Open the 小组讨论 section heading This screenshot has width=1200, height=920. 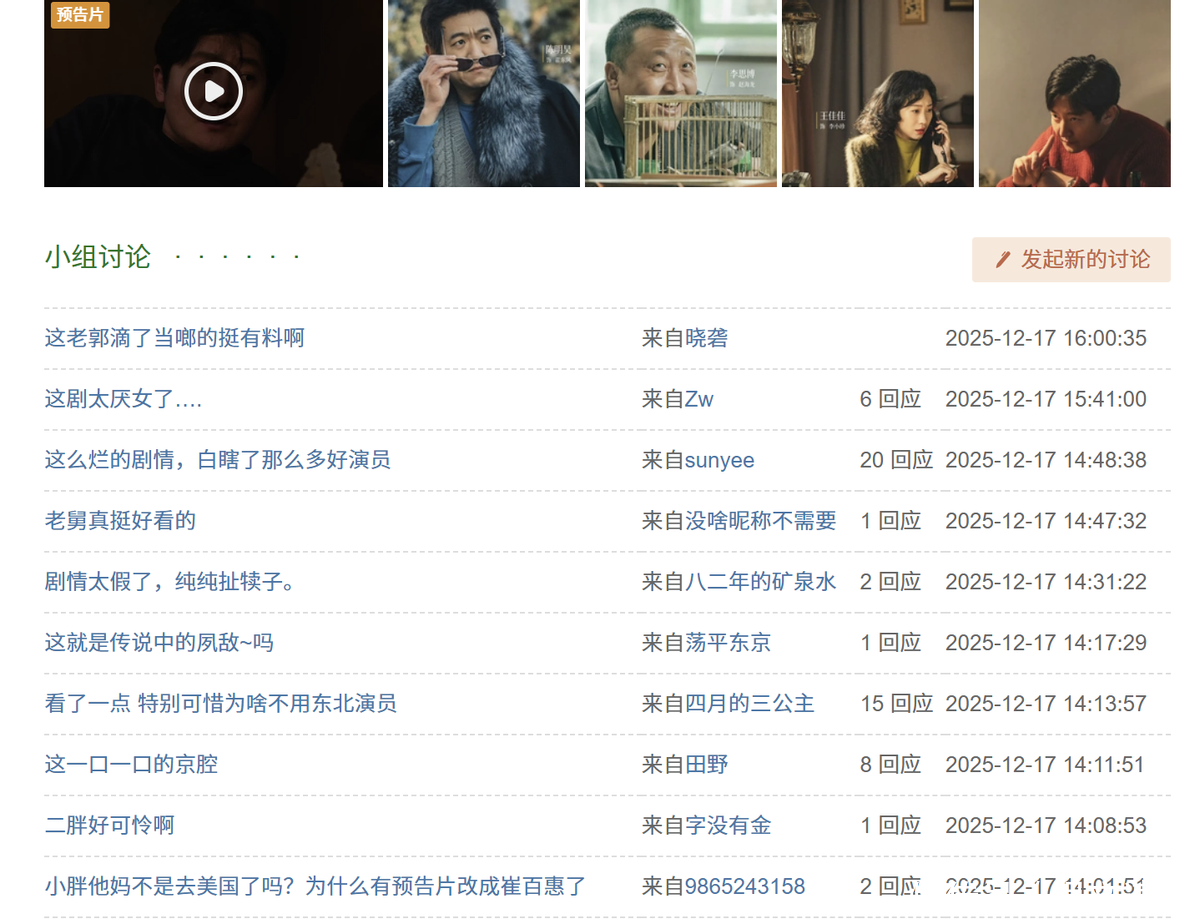97,257
